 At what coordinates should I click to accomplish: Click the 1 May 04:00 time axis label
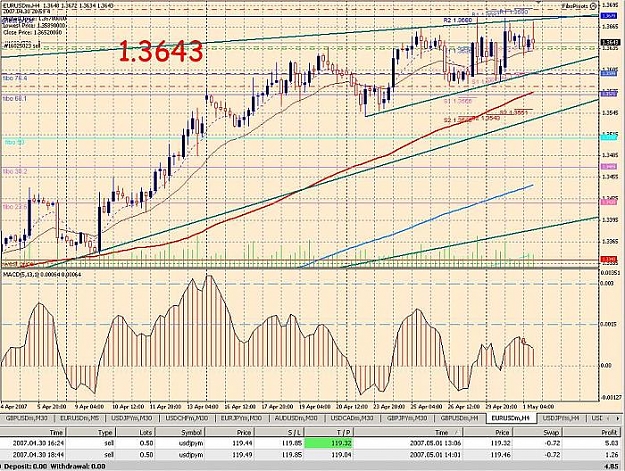click(538, 407)
